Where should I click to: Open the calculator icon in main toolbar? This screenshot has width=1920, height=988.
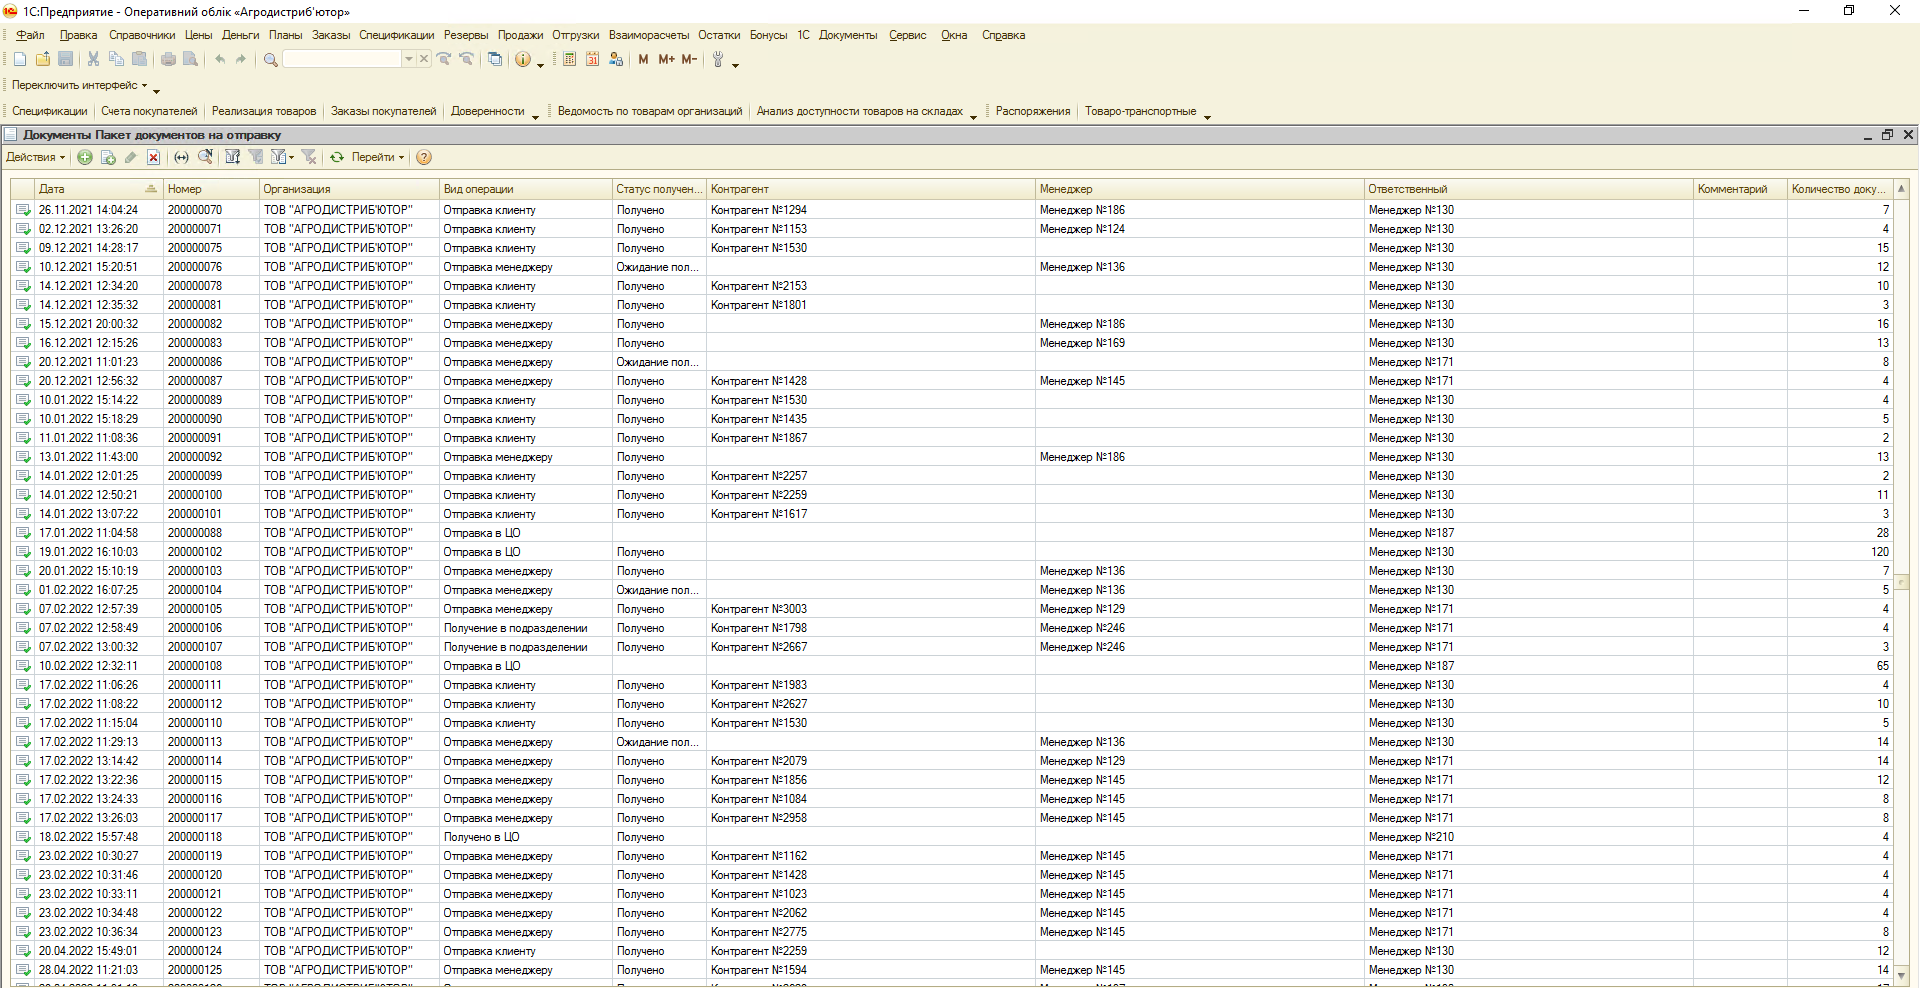point(569,60)
